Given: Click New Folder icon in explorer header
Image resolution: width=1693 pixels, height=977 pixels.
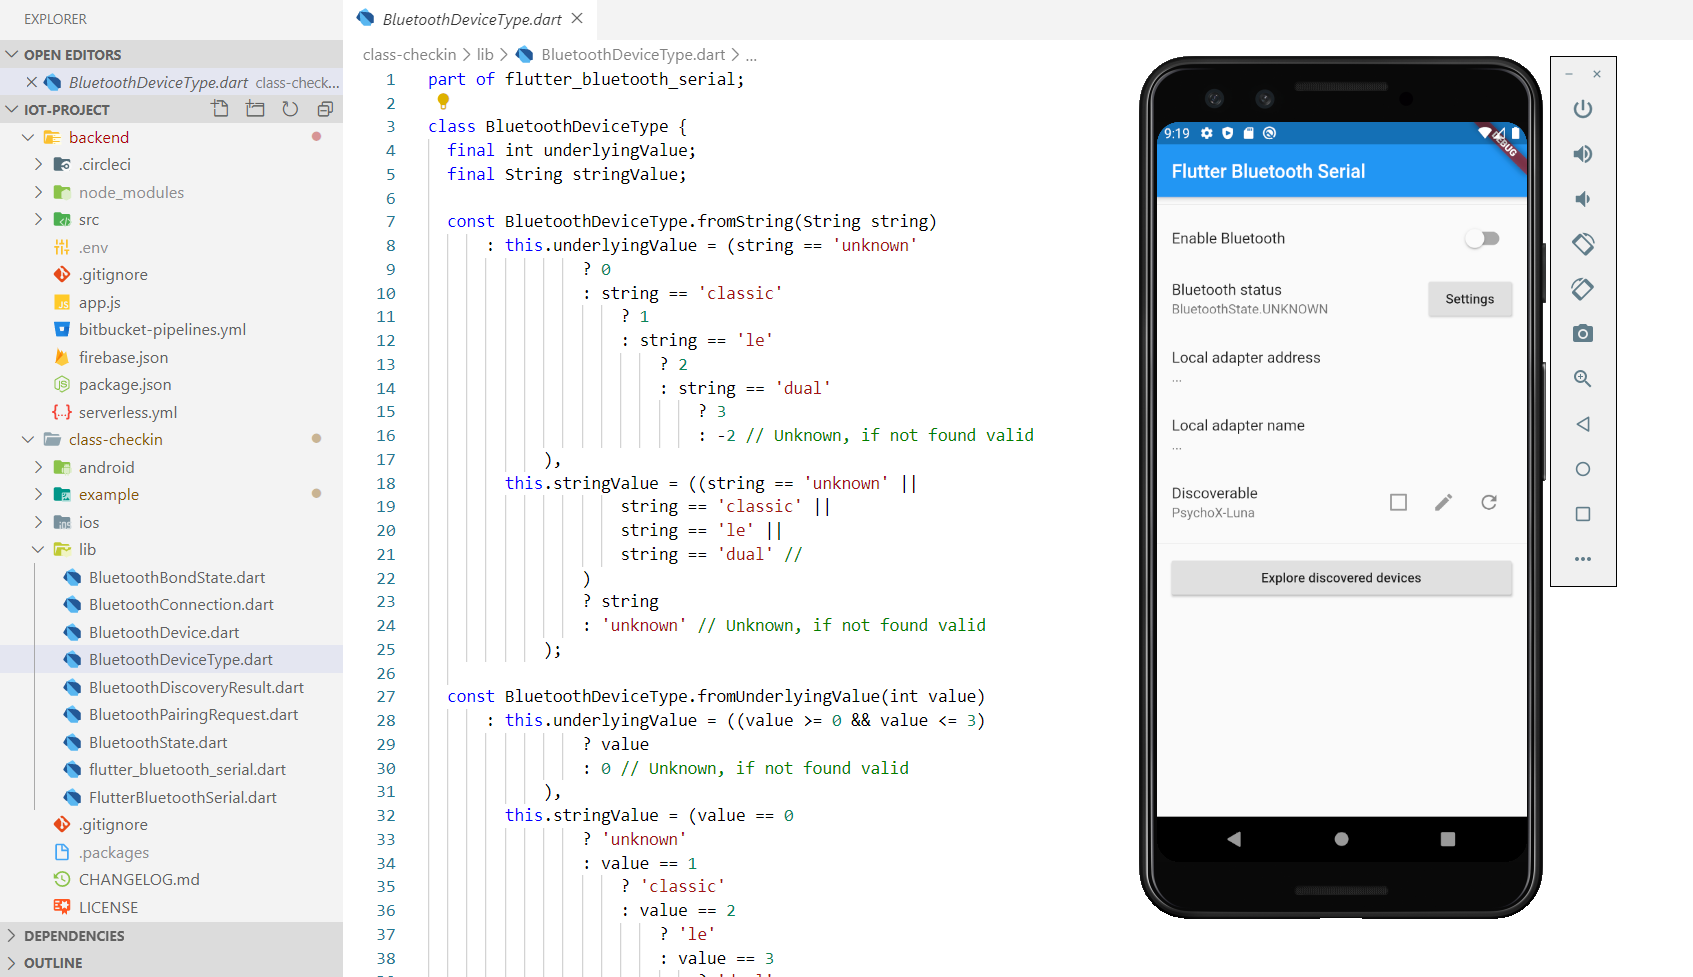Looking at the screenshot, I should coord(255,109).
